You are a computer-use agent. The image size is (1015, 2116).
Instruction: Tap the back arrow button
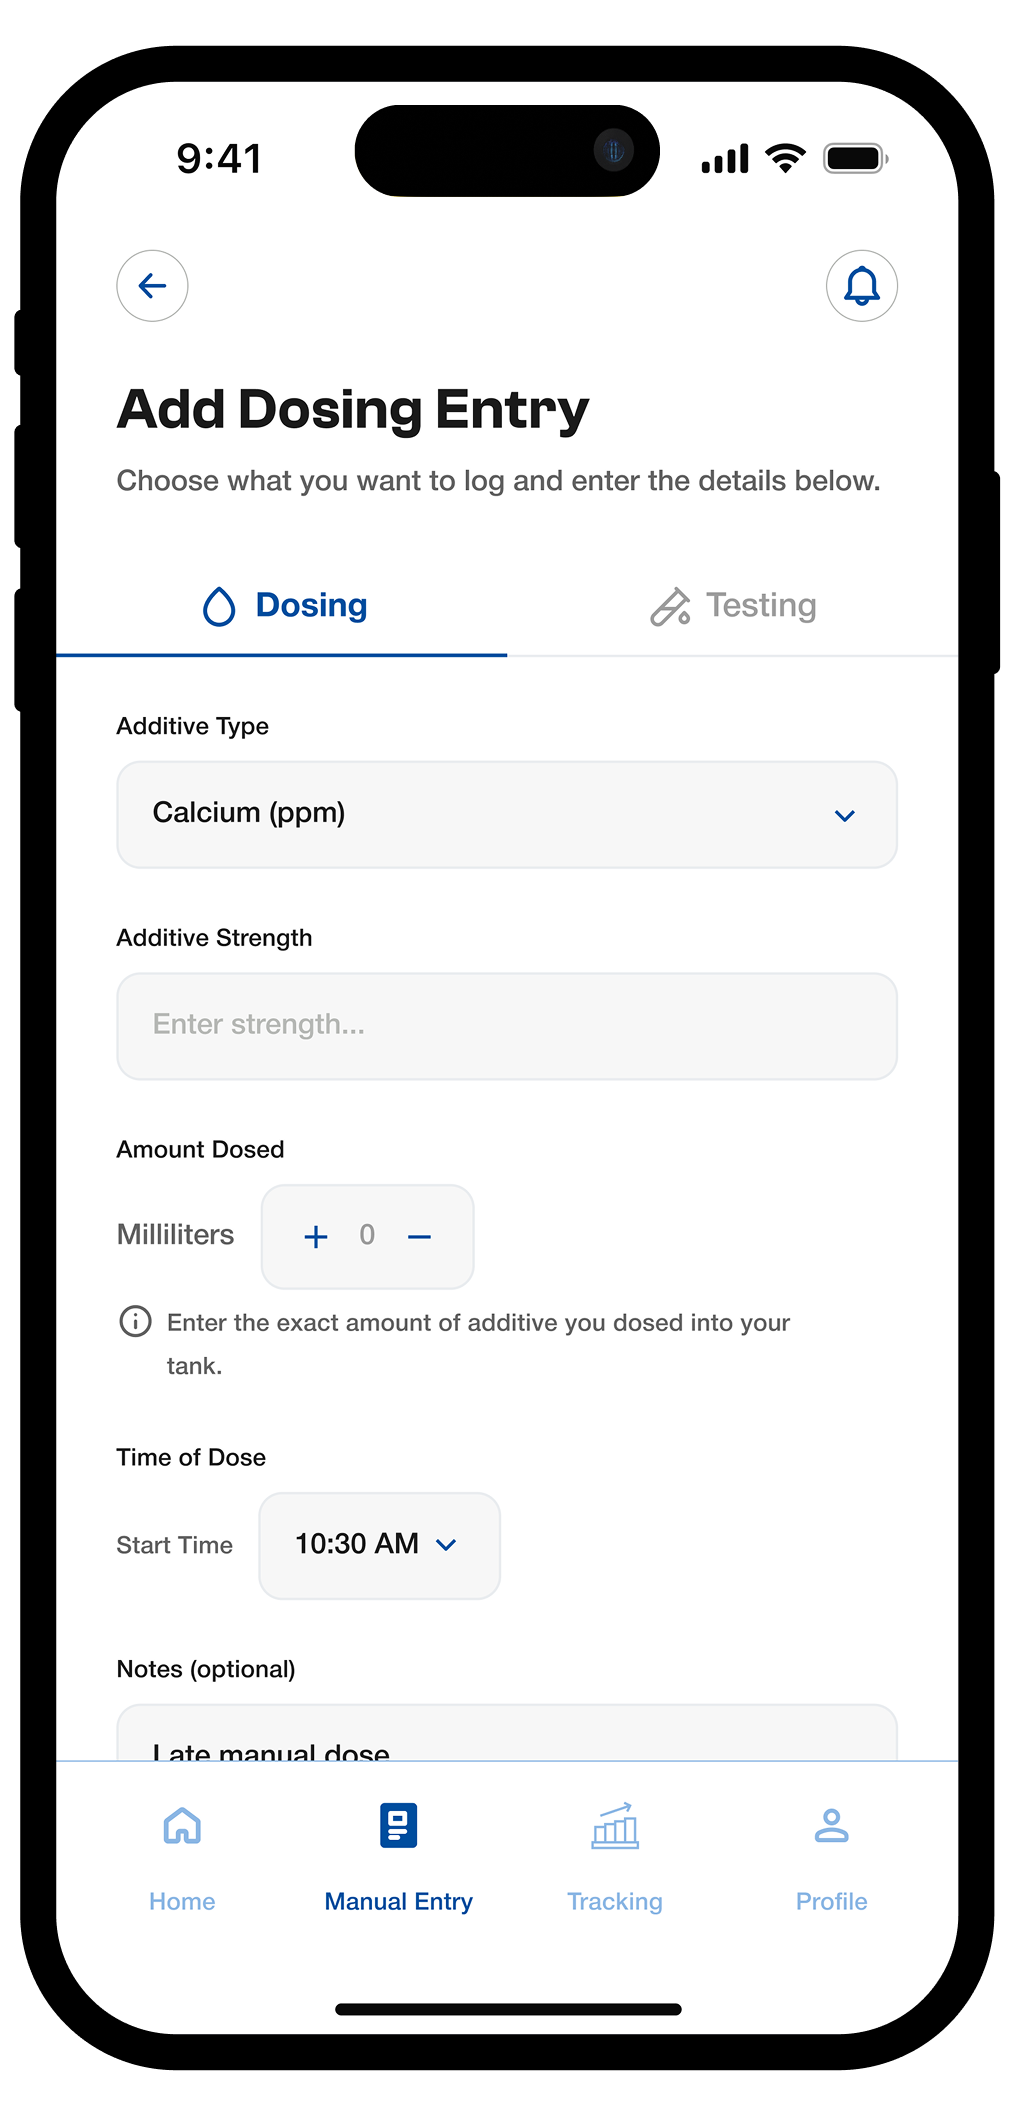pos(152,286)
